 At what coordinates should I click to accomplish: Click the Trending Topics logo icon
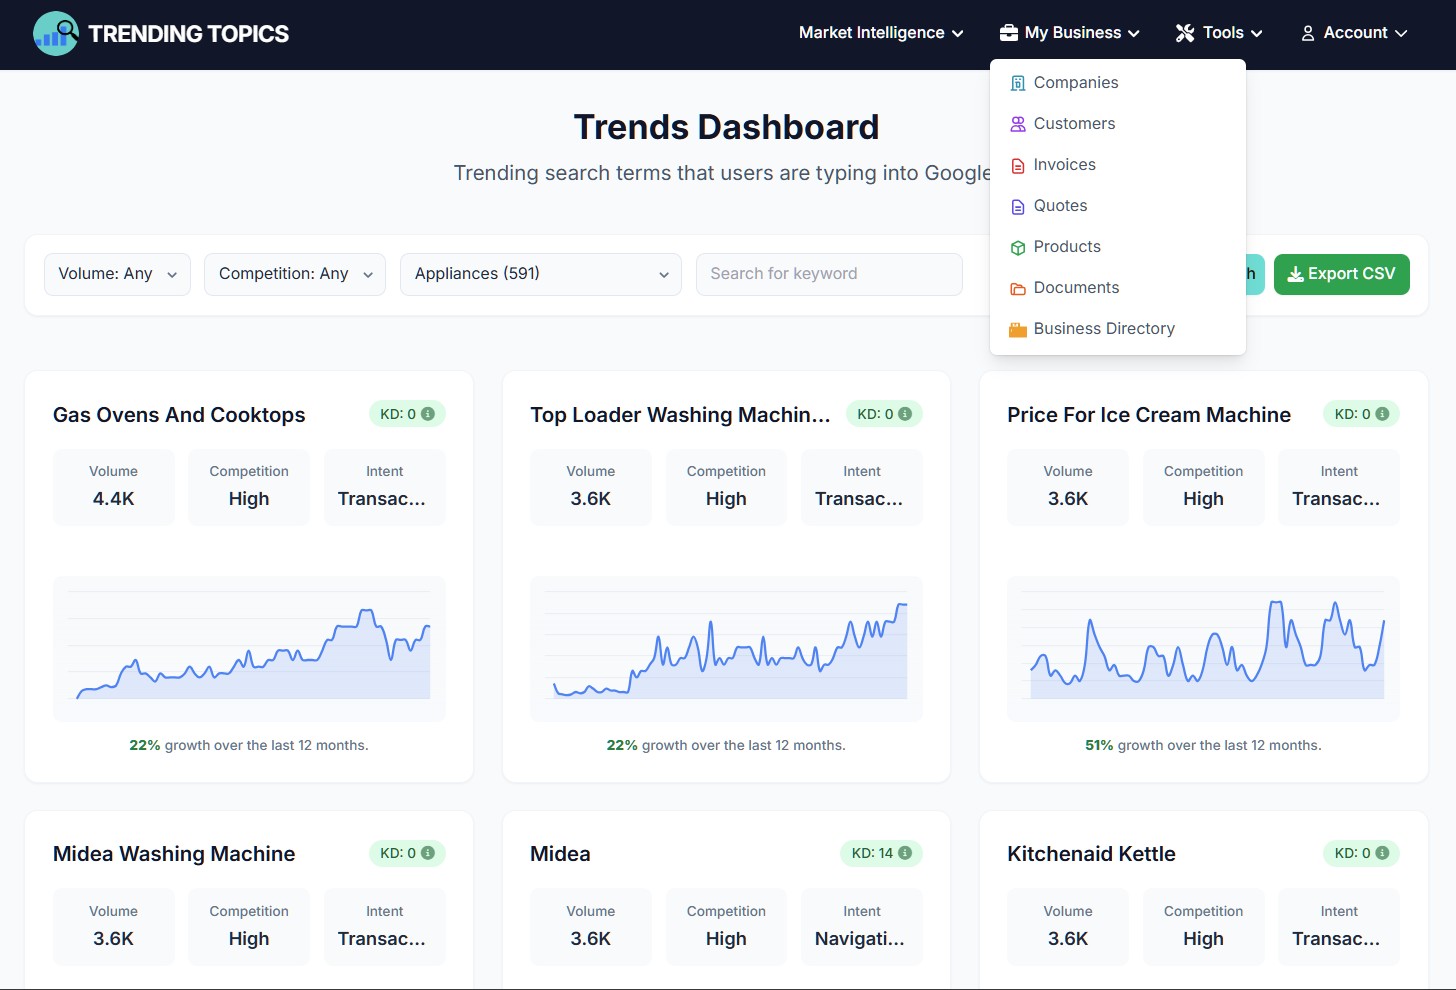pos(55,33)
